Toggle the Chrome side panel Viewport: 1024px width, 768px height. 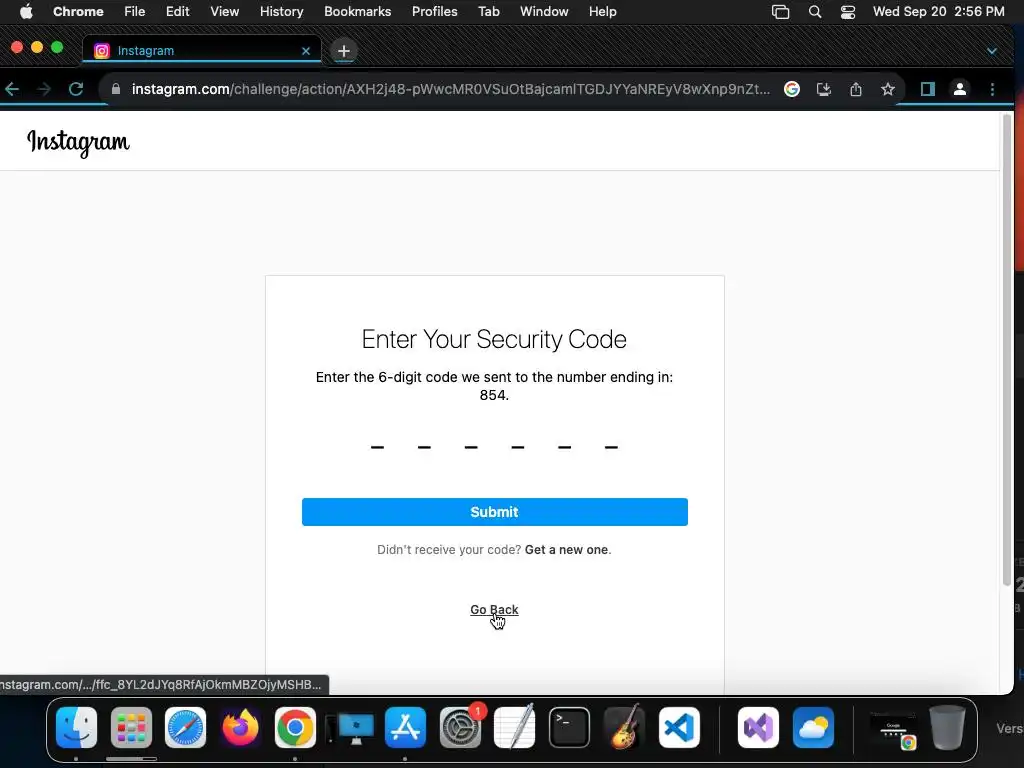(927, 89)
